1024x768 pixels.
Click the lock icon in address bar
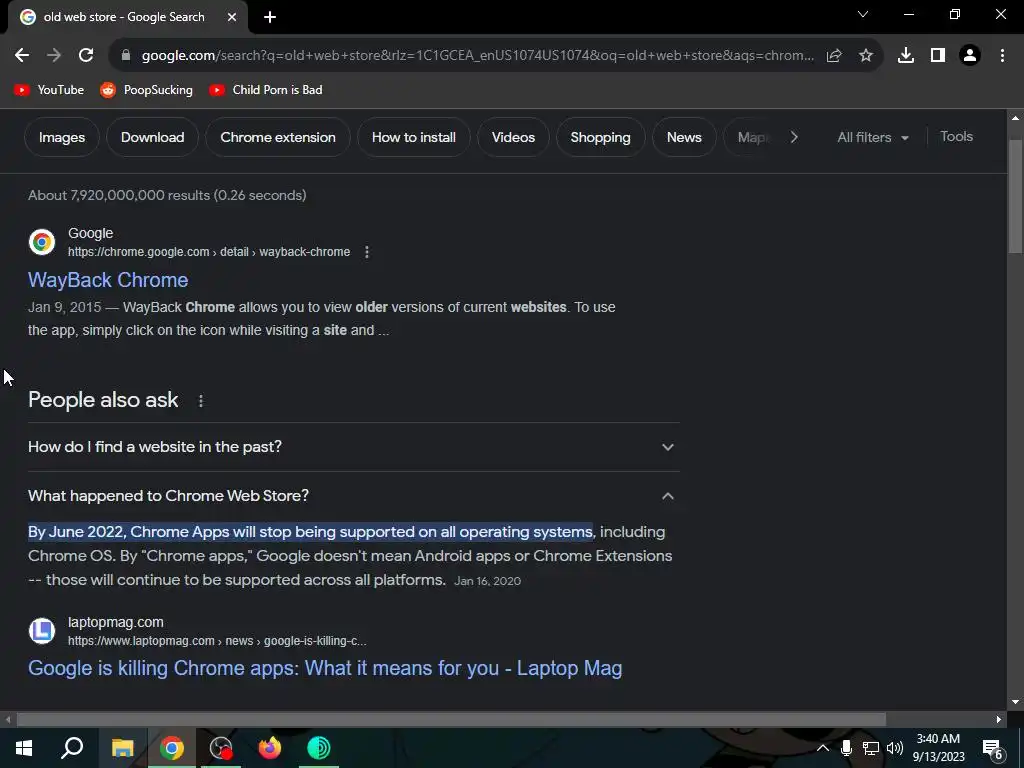point(126,56)
